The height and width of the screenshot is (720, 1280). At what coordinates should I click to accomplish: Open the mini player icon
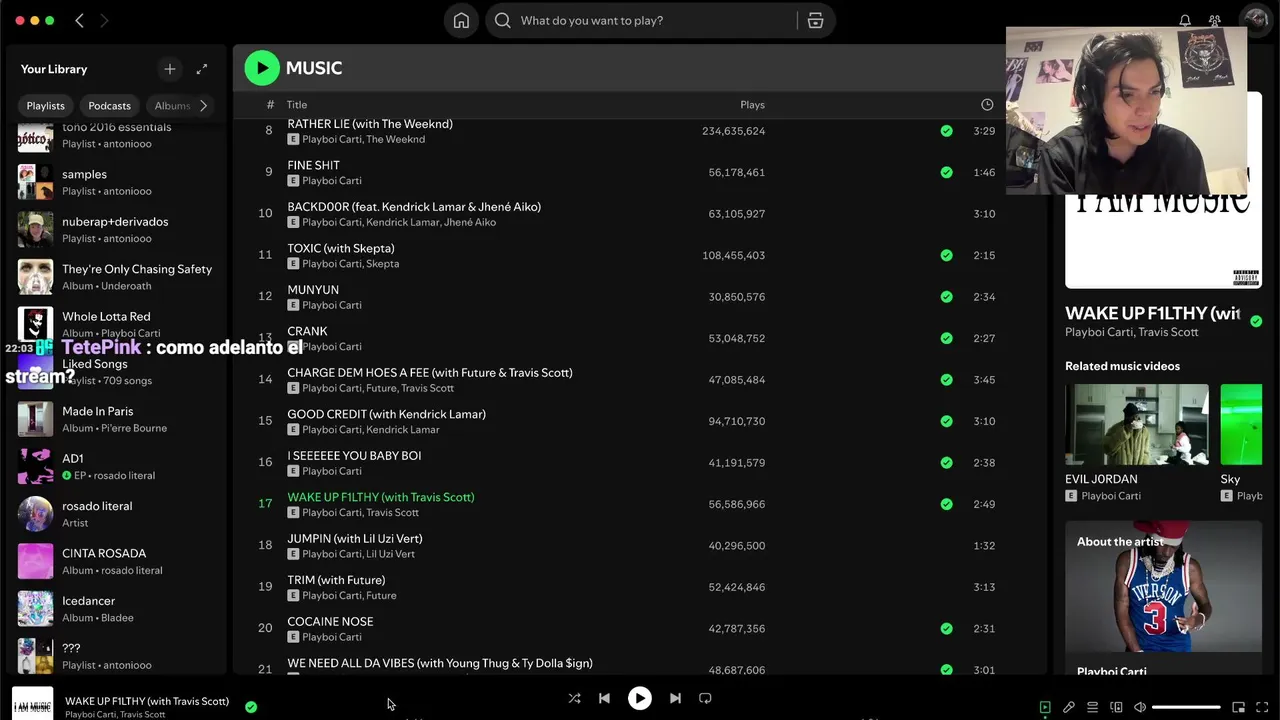click(1238, 707)
